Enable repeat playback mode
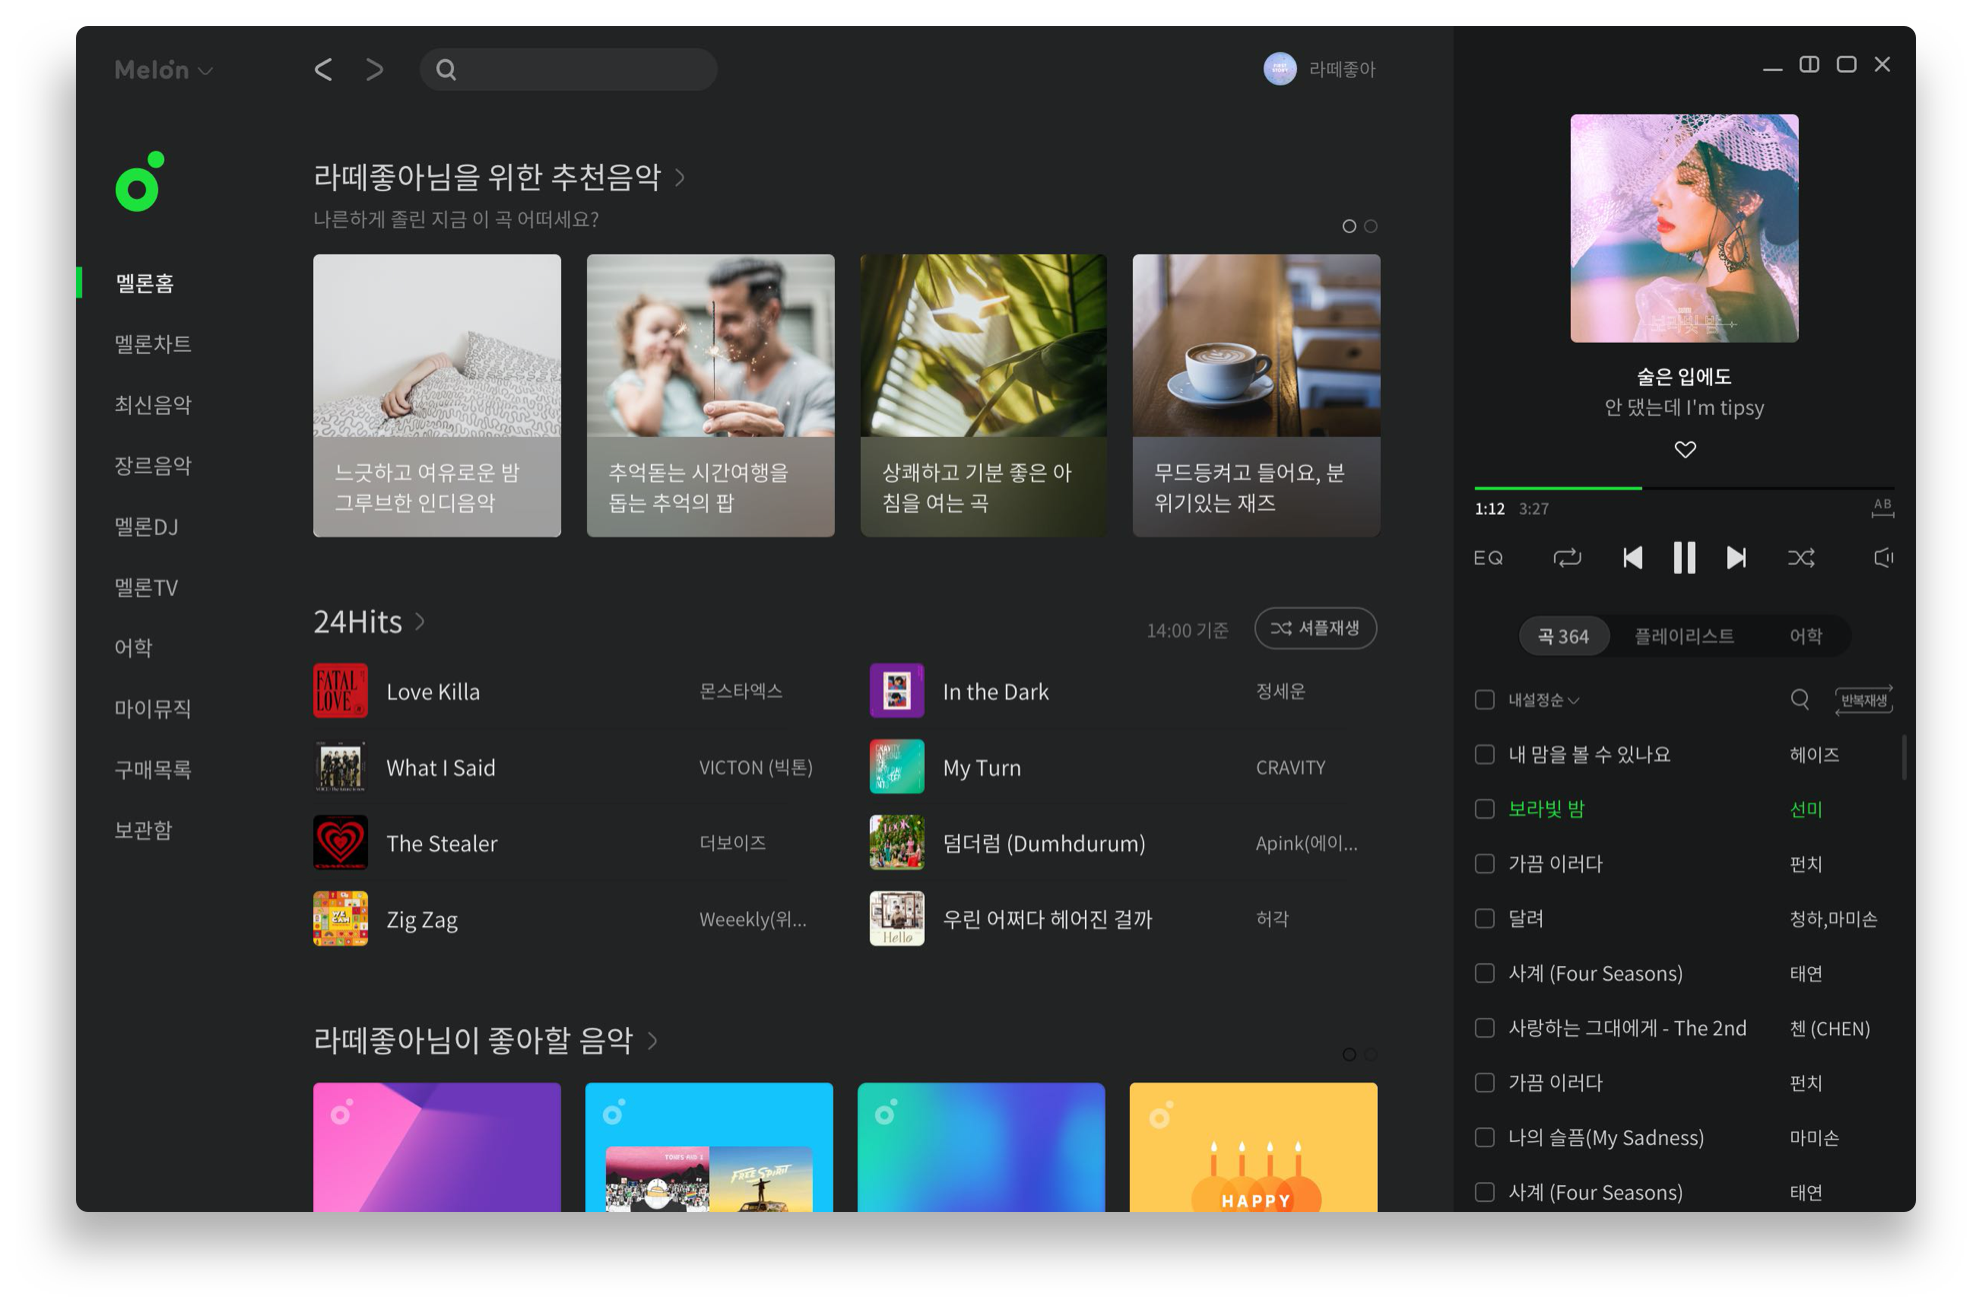The height and width of the screenshot is (1306, 1976). pyautogui.click(x=1567, y=557)
